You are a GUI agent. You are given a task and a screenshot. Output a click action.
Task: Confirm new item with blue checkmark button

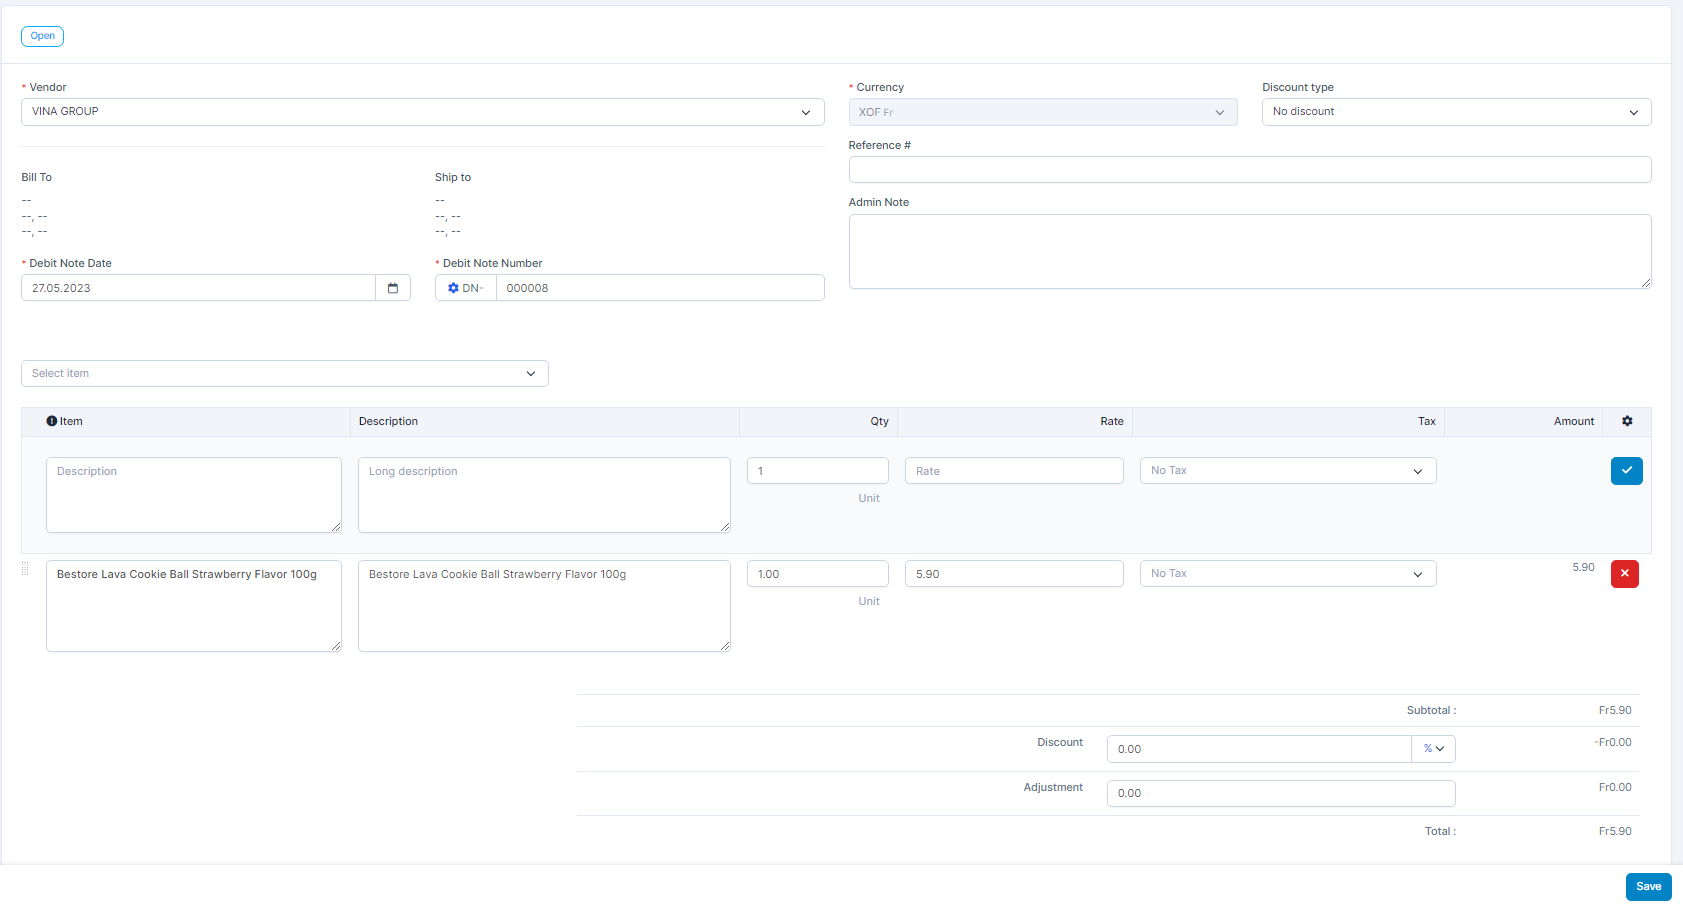(x=1626, y=471)
